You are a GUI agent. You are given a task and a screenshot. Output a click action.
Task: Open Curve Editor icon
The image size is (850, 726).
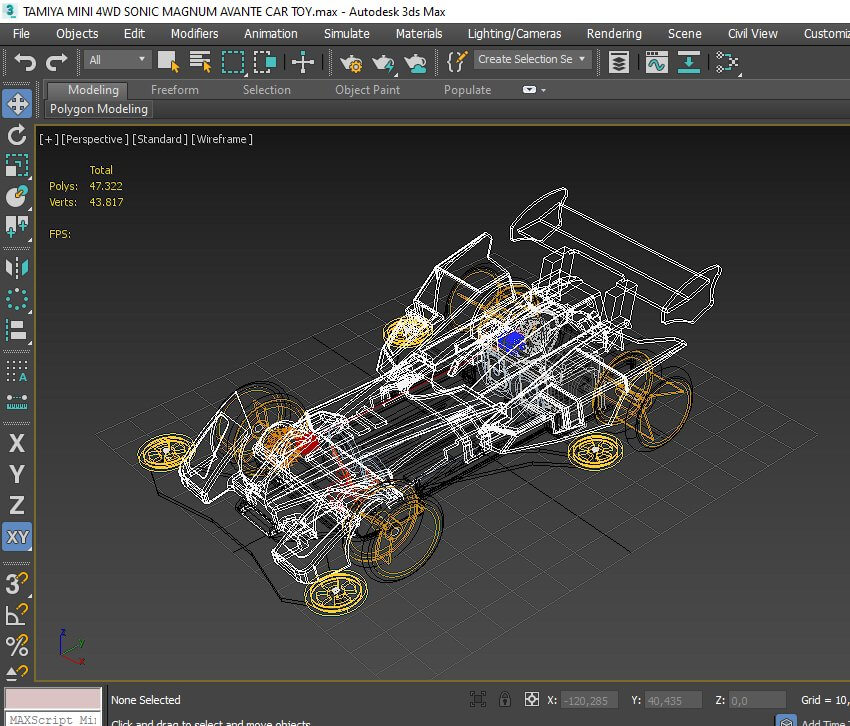click(x=656, y=62)
